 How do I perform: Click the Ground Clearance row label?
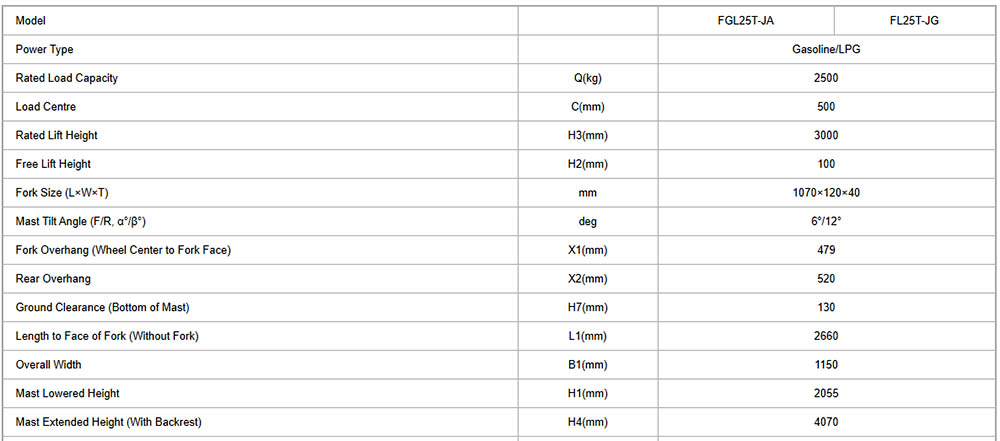[103, 307]
